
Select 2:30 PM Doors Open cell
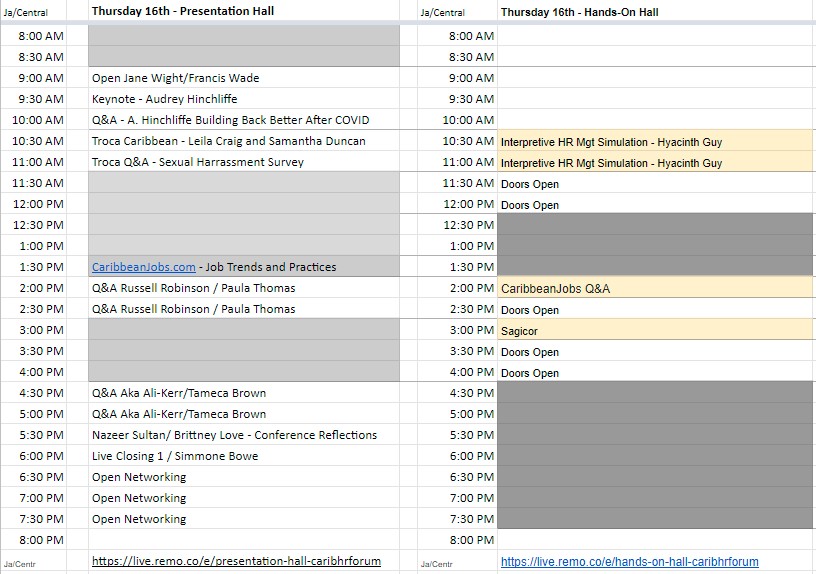[655, 309]
